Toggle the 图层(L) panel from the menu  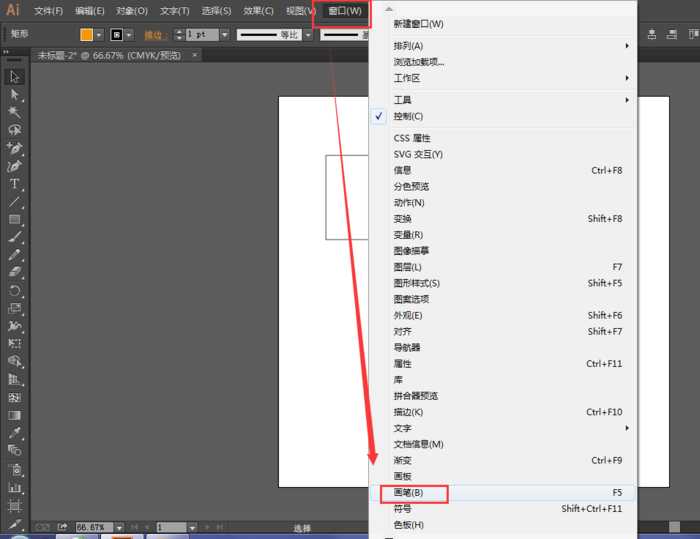(x=407, y=267)
